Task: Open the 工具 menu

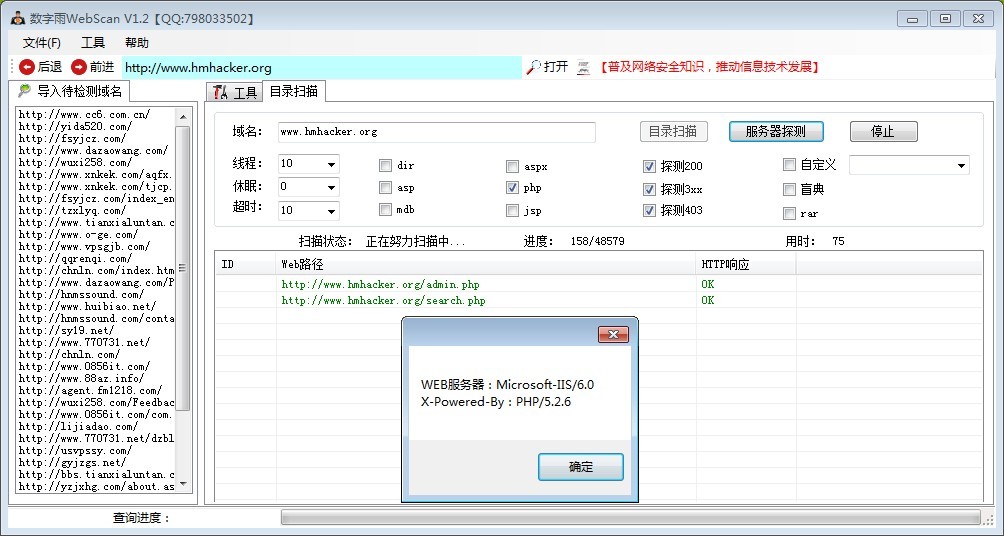Action: [x=93, y=43]
